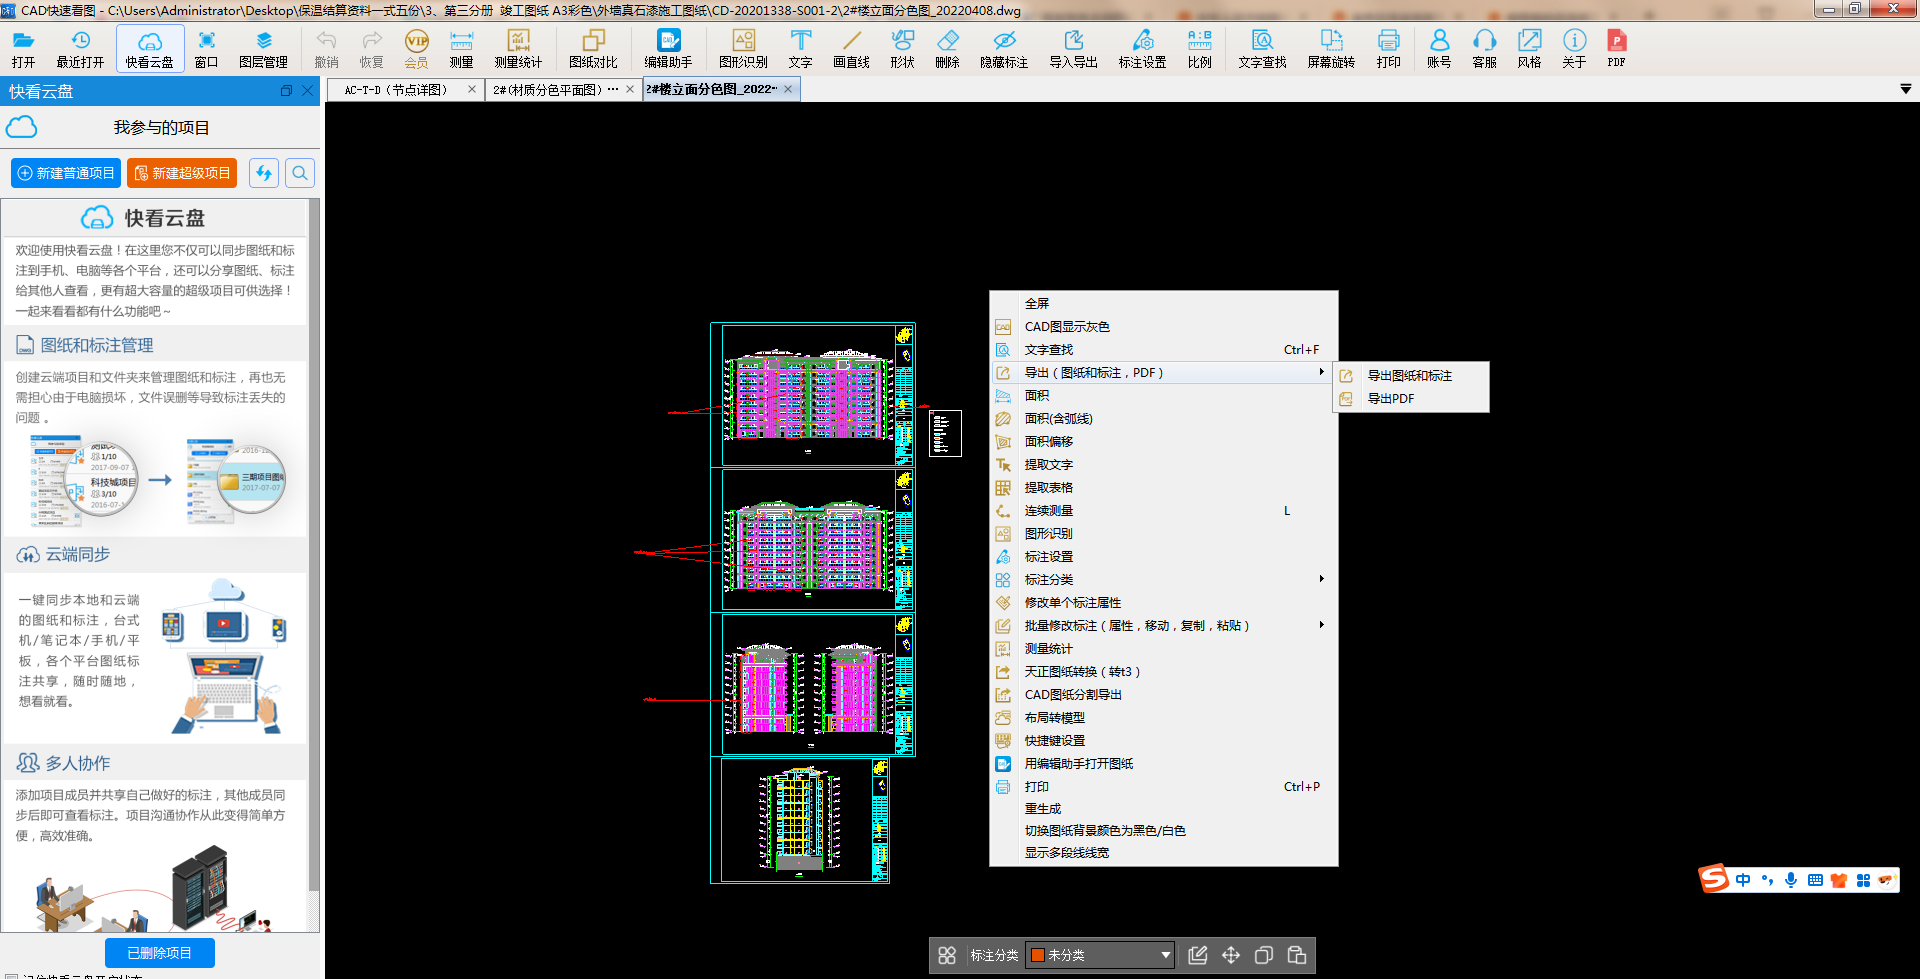Open 图层管理 layer manager
Image resolution: width=1920 pixels, height=979 pixels.
(x=263, y=48)
